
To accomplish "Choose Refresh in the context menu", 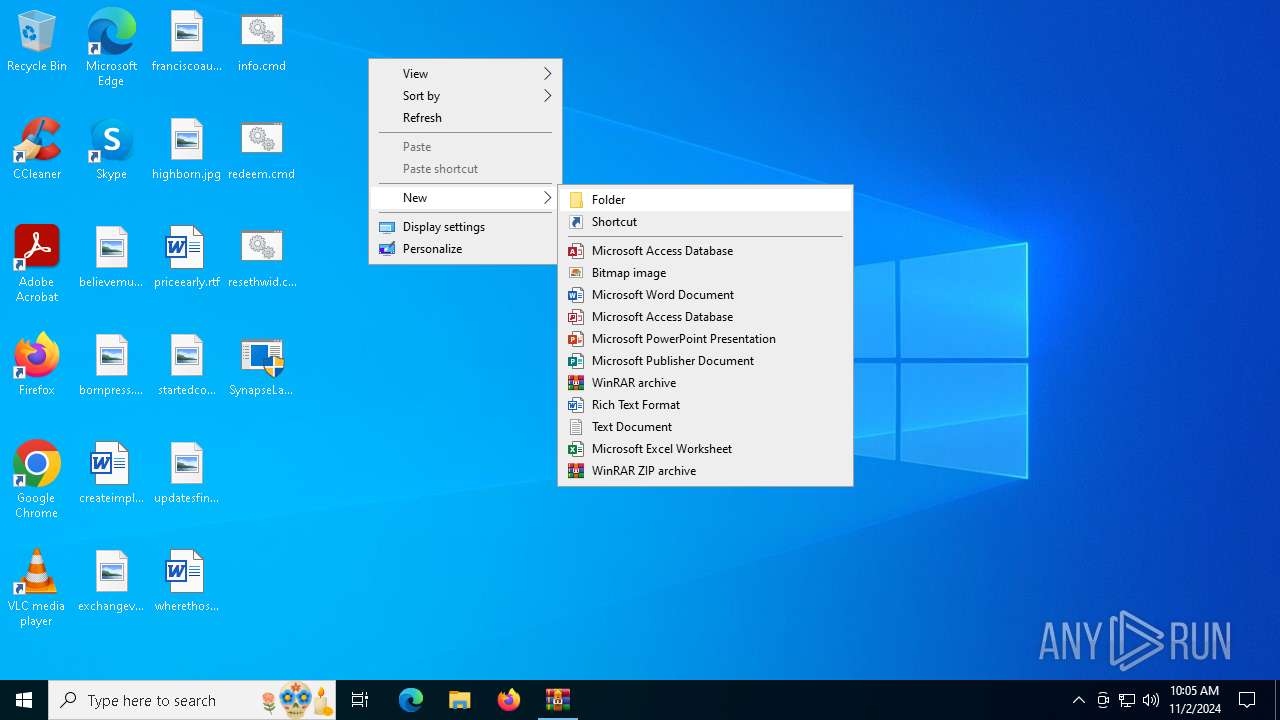I will point(465,118).
